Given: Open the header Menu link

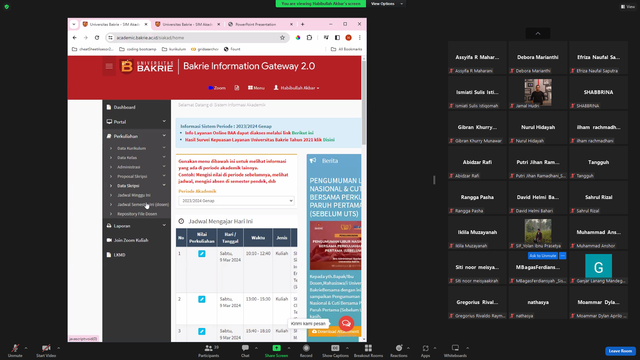Looking at the screenshot, I should (x=256, y=88).
